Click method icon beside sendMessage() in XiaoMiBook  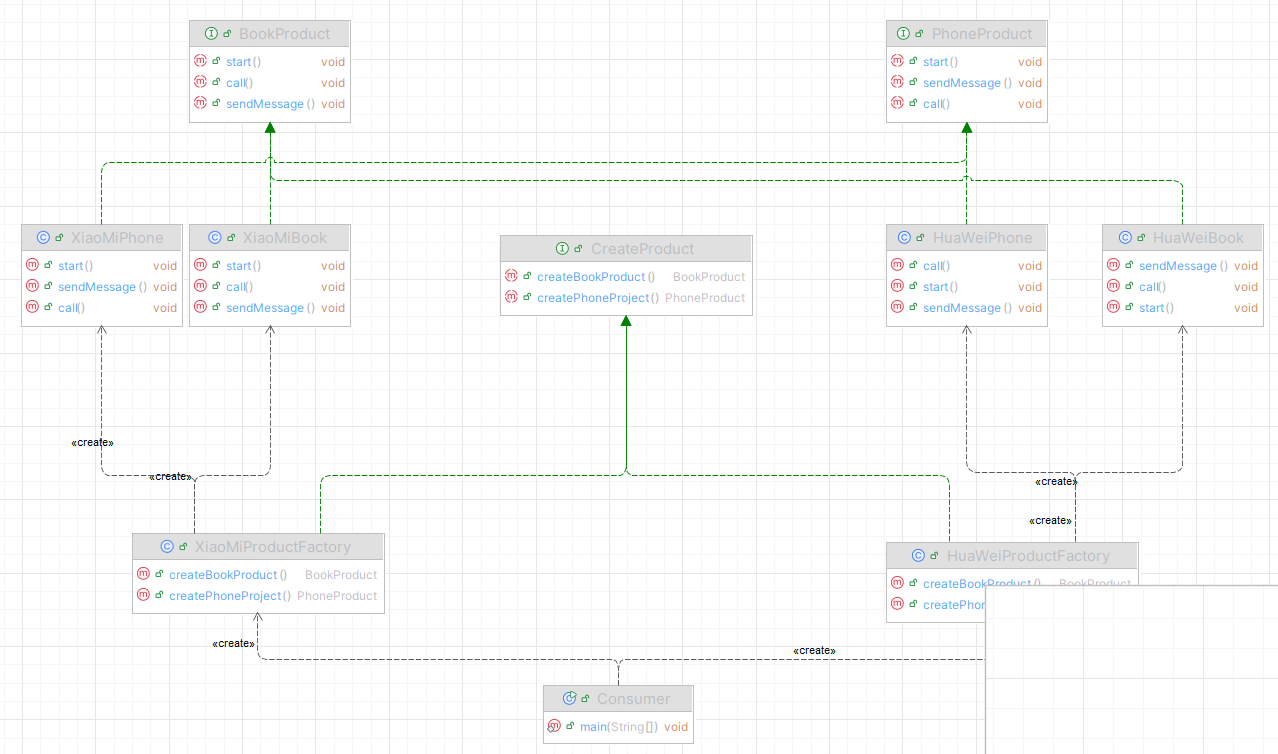(200, 307)
